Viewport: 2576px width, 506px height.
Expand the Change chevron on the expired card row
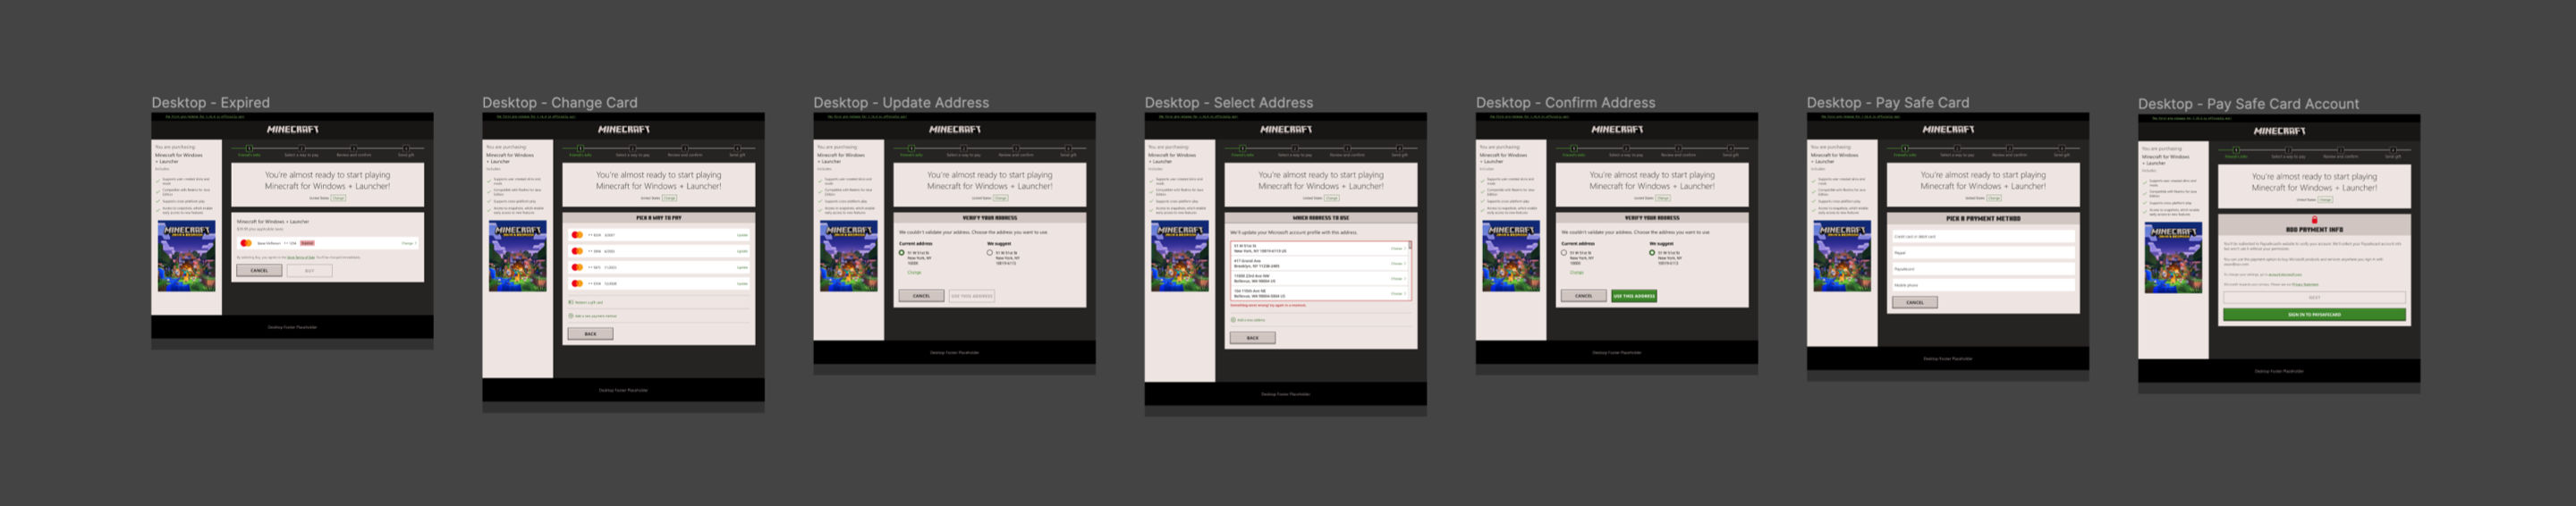[416, 243]
